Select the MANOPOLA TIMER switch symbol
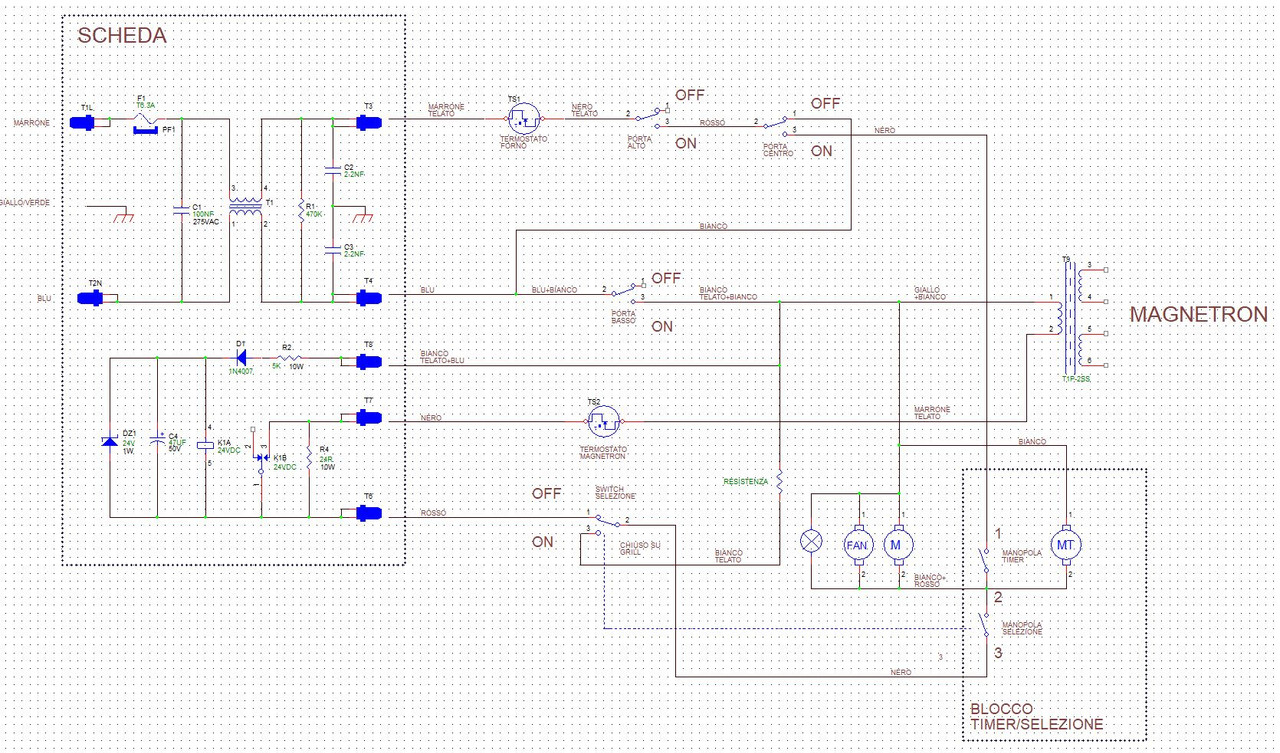This screenshot has width=1280, height=753. 985,561
